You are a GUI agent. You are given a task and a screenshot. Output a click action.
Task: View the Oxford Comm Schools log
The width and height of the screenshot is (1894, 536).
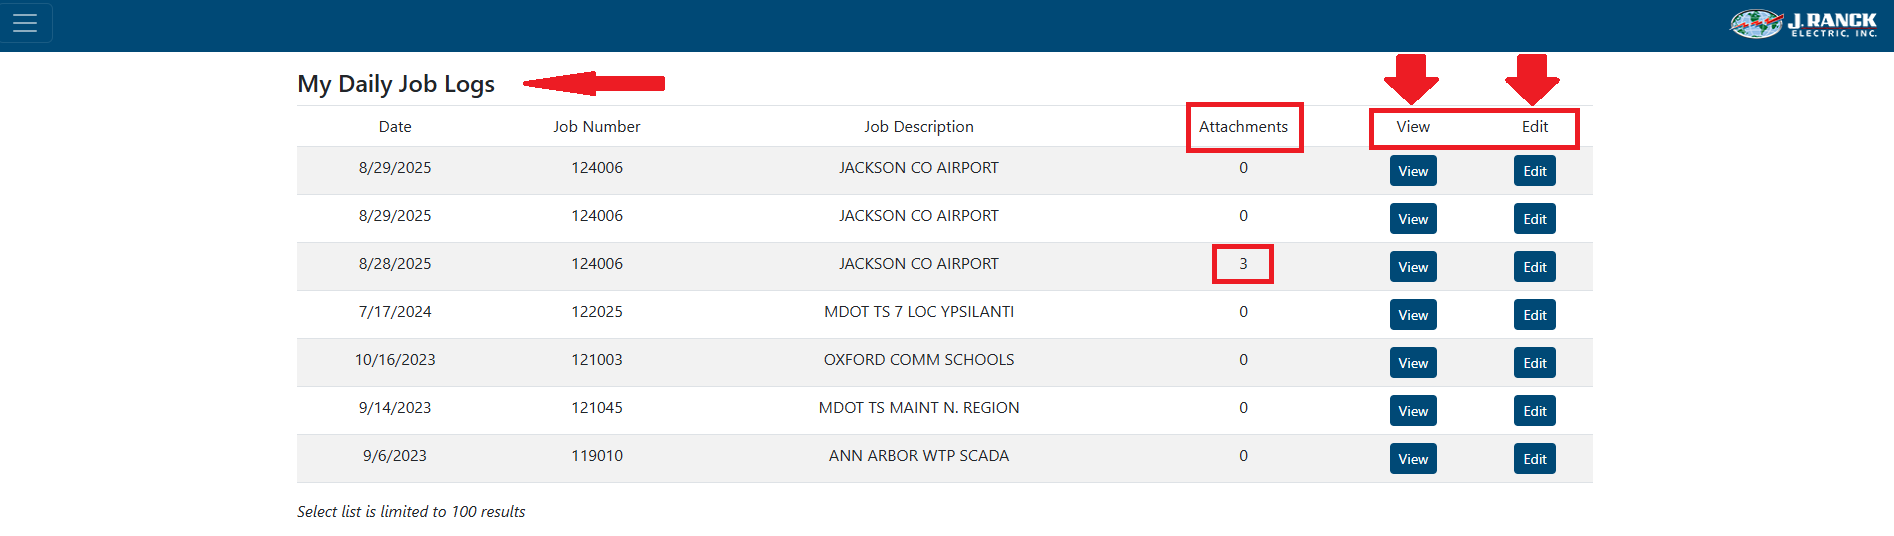pos(1412,363)
